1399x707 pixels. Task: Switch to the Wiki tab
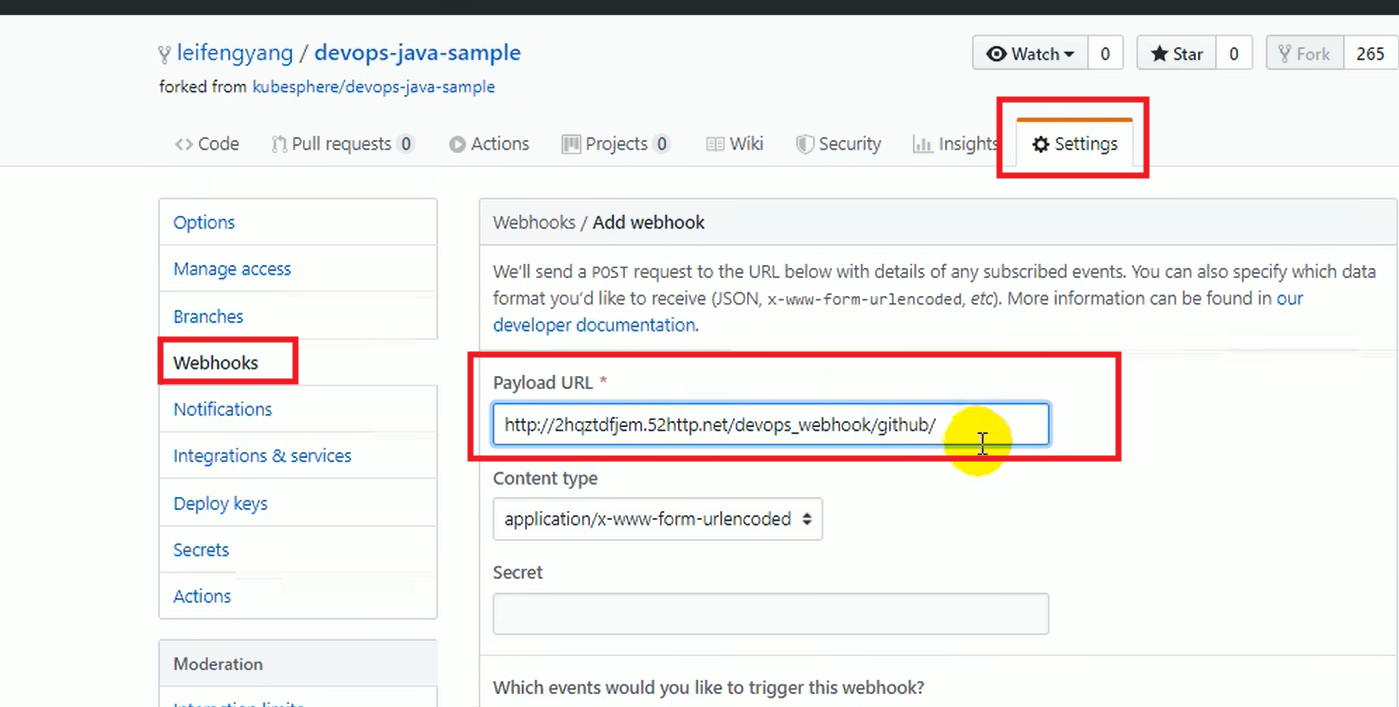[x=735, y=144]
